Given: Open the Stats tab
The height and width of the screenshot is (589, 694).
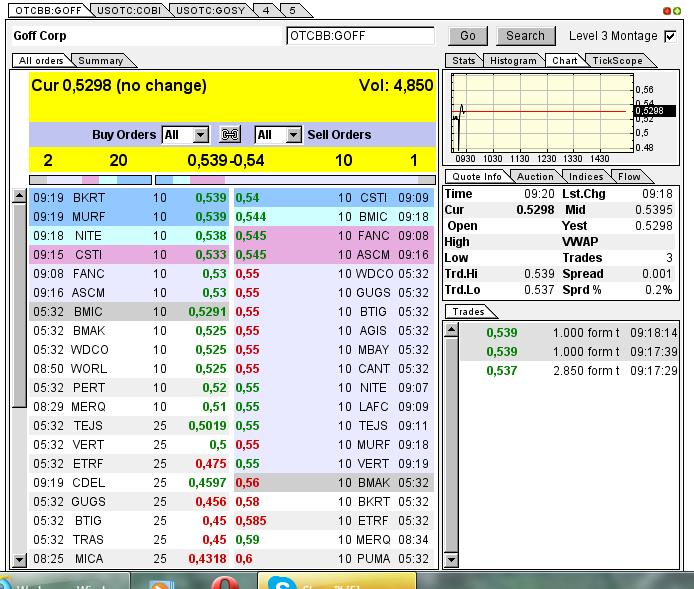Looking at the screenshot, I should 463,61.
